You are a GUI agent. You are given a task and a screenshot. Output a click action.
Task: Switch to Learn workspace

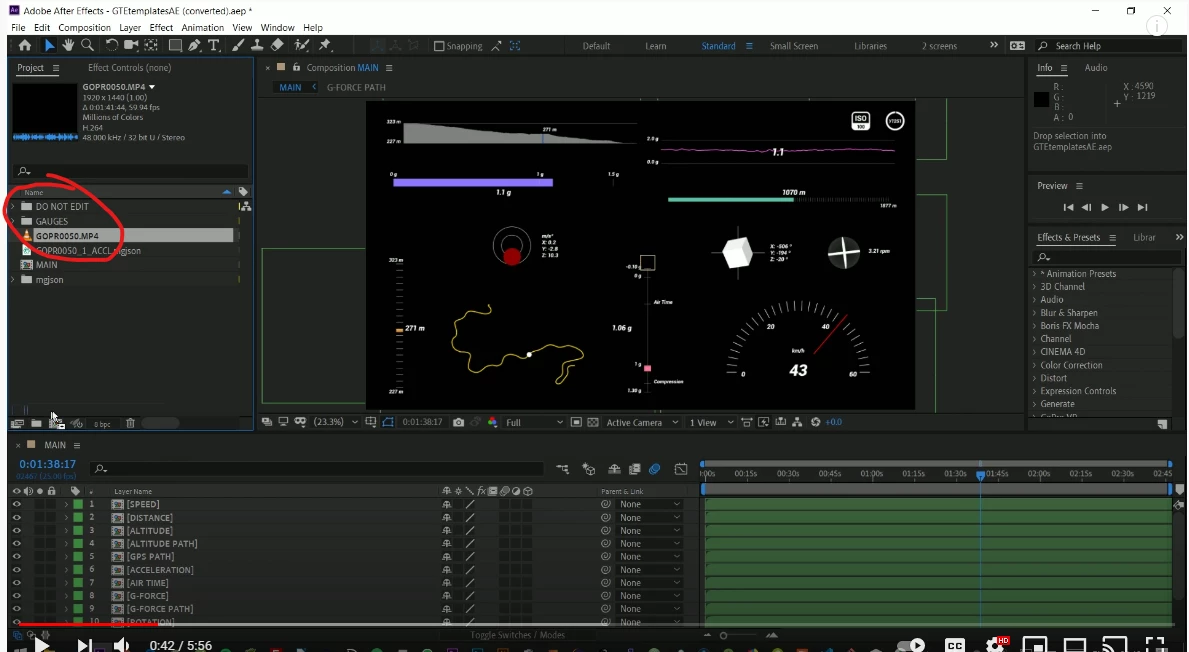tap(655, 46)
